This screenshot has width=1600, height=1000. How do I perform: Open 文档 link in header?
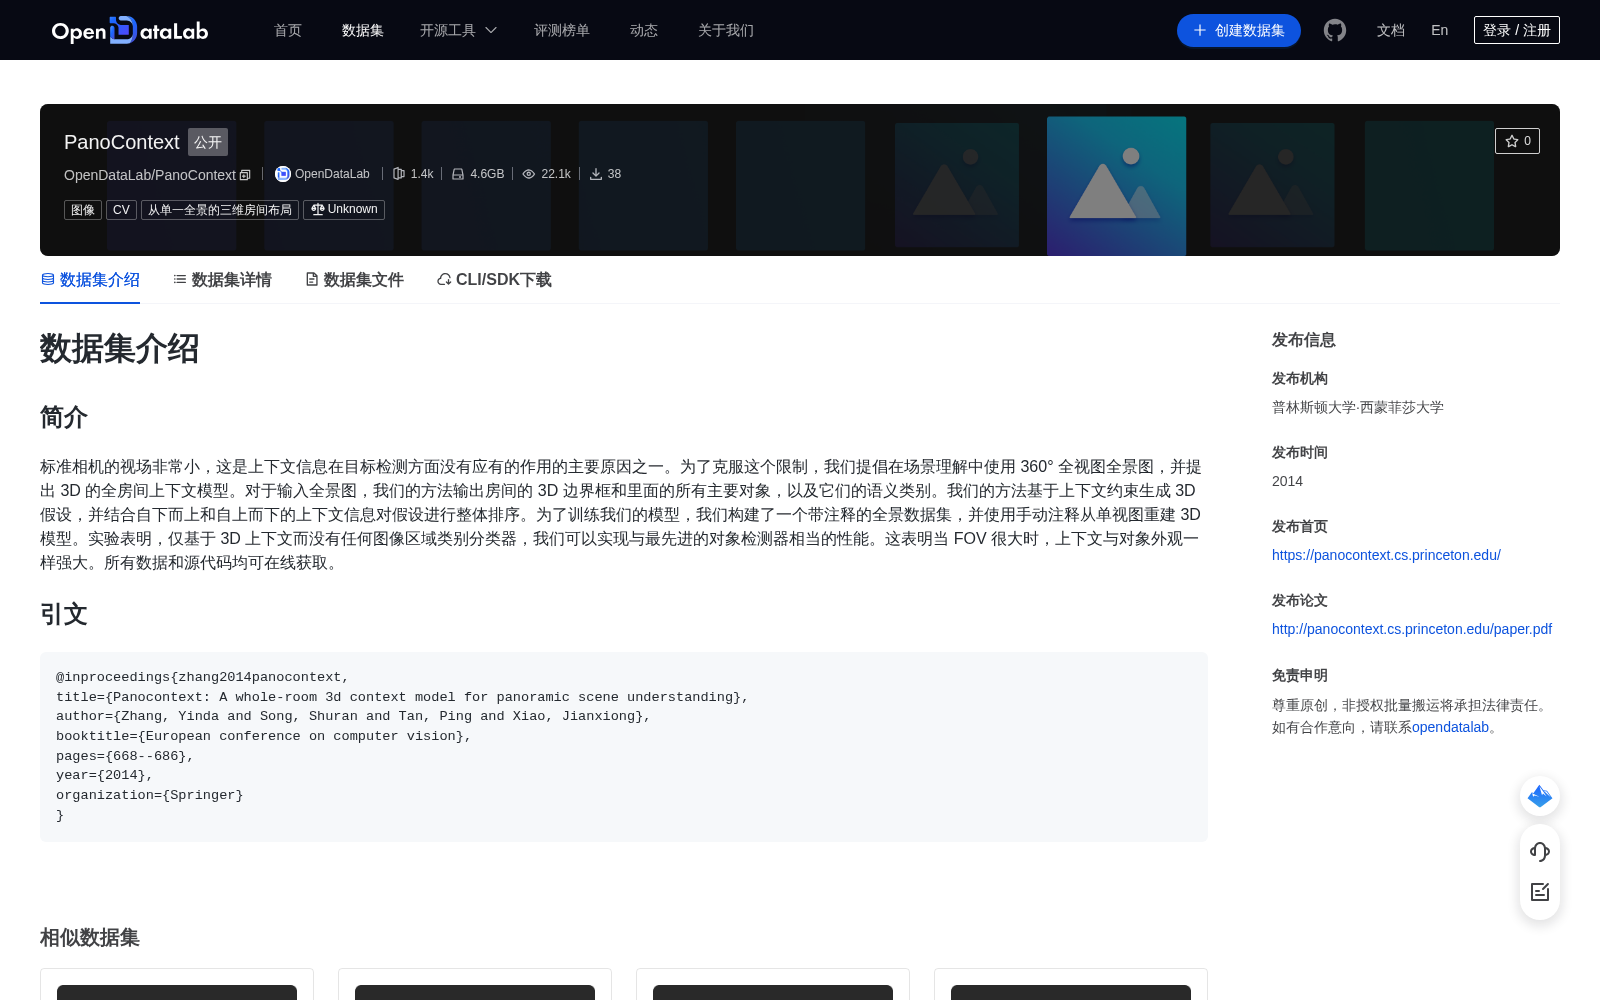[1391, 30]
